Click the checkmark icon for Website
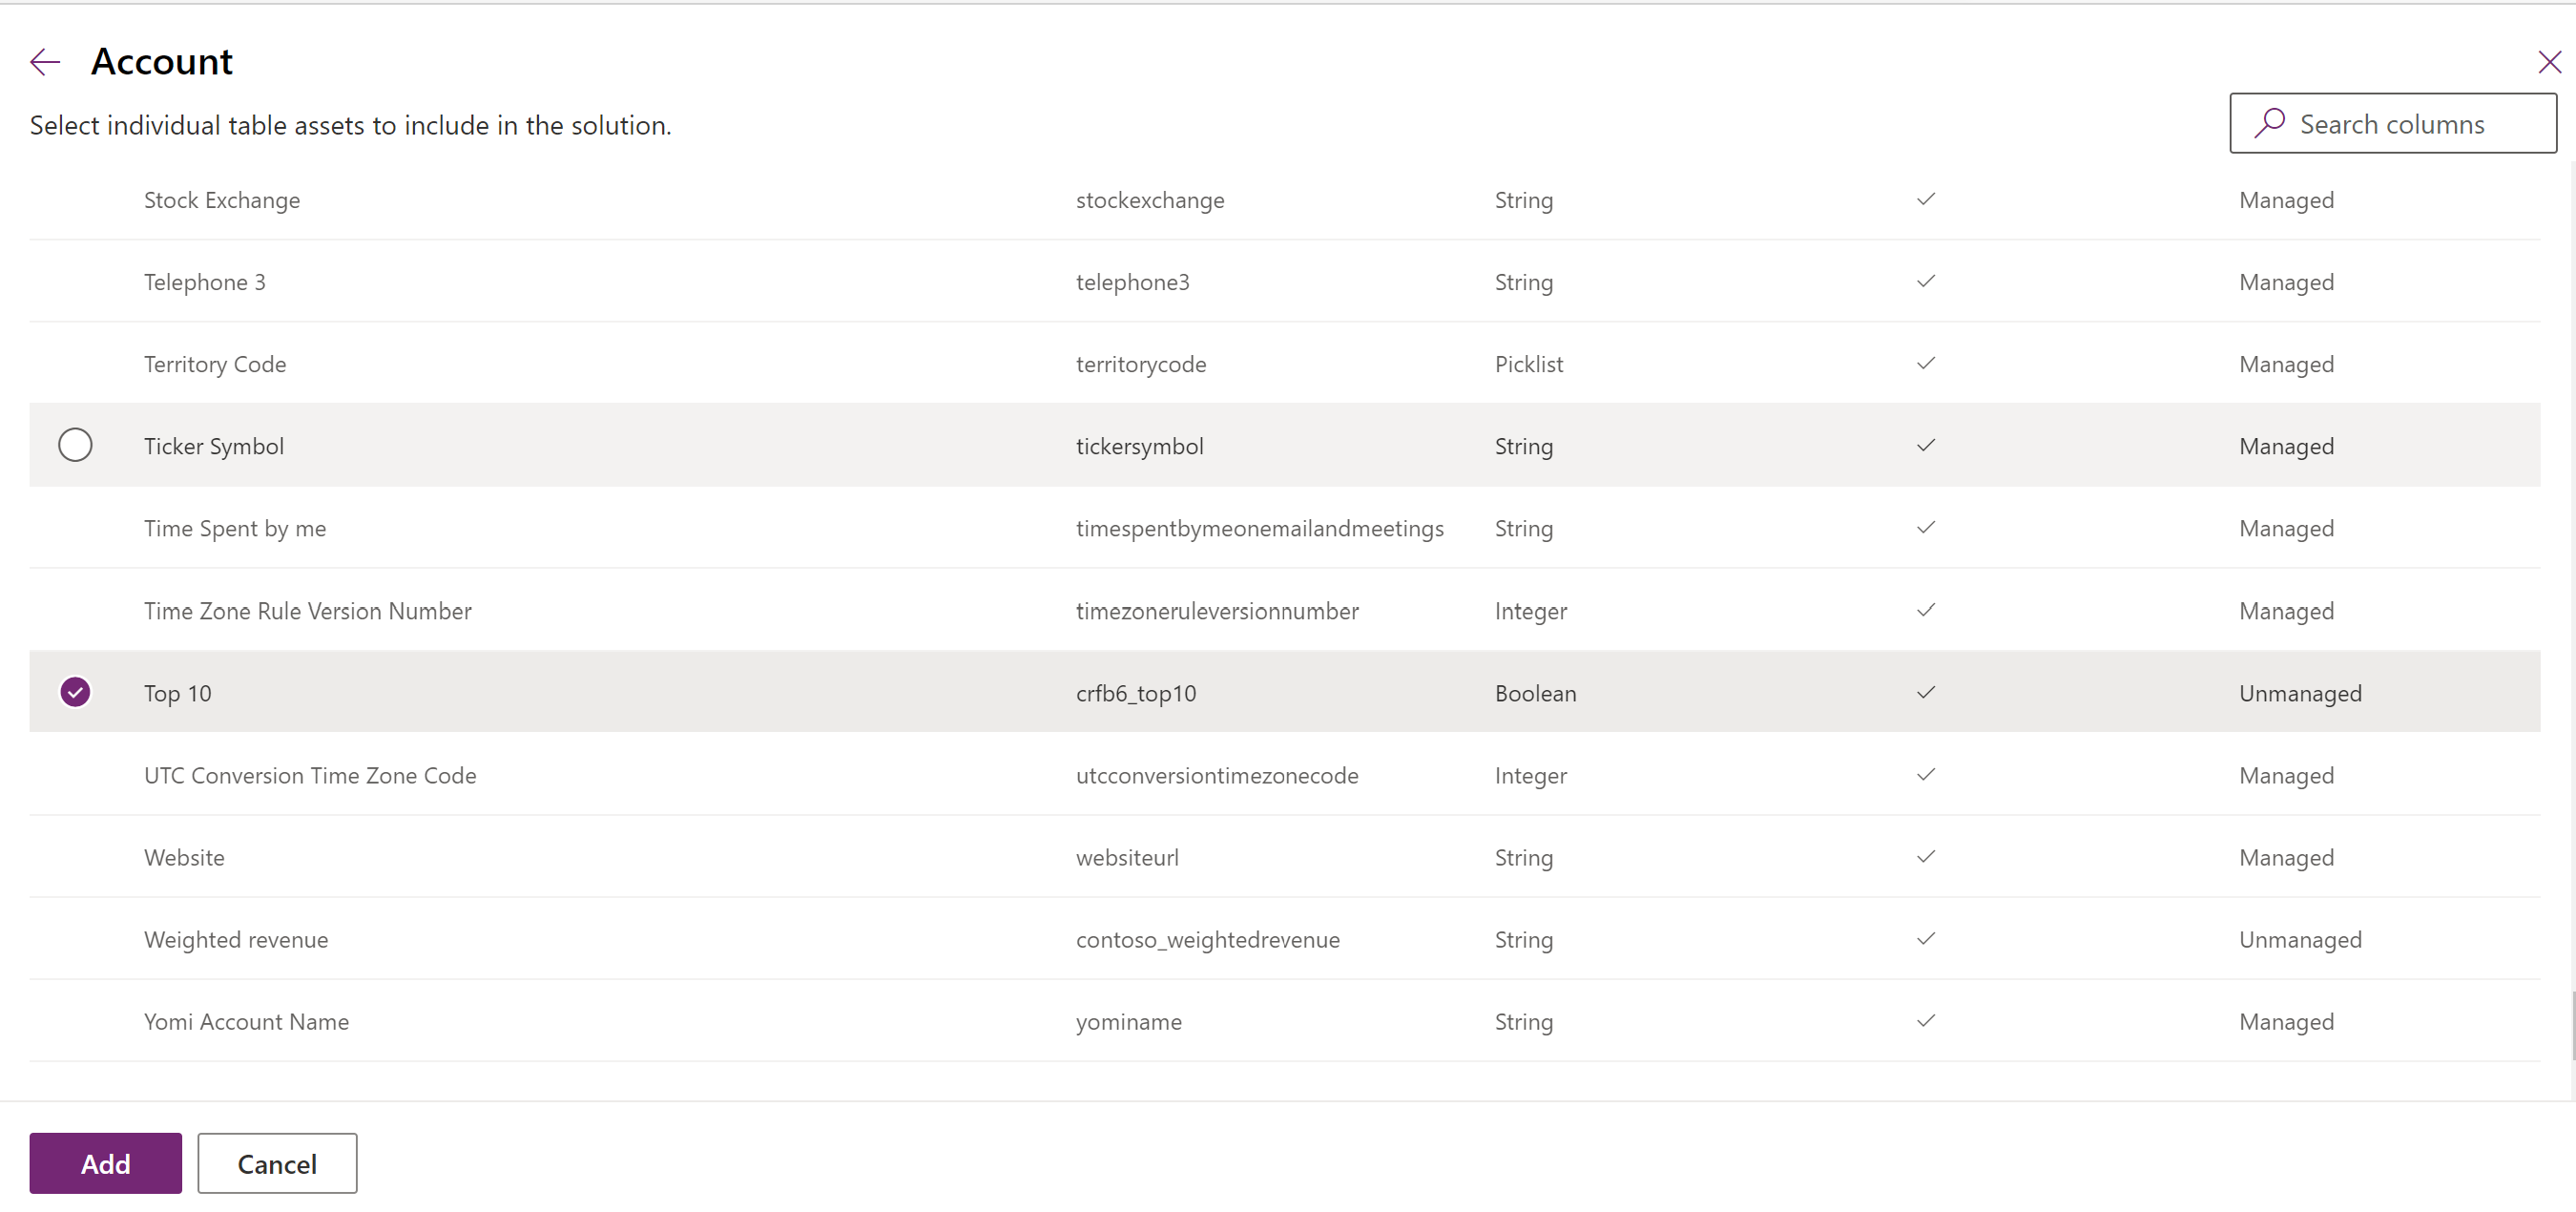 point(1927,856)
